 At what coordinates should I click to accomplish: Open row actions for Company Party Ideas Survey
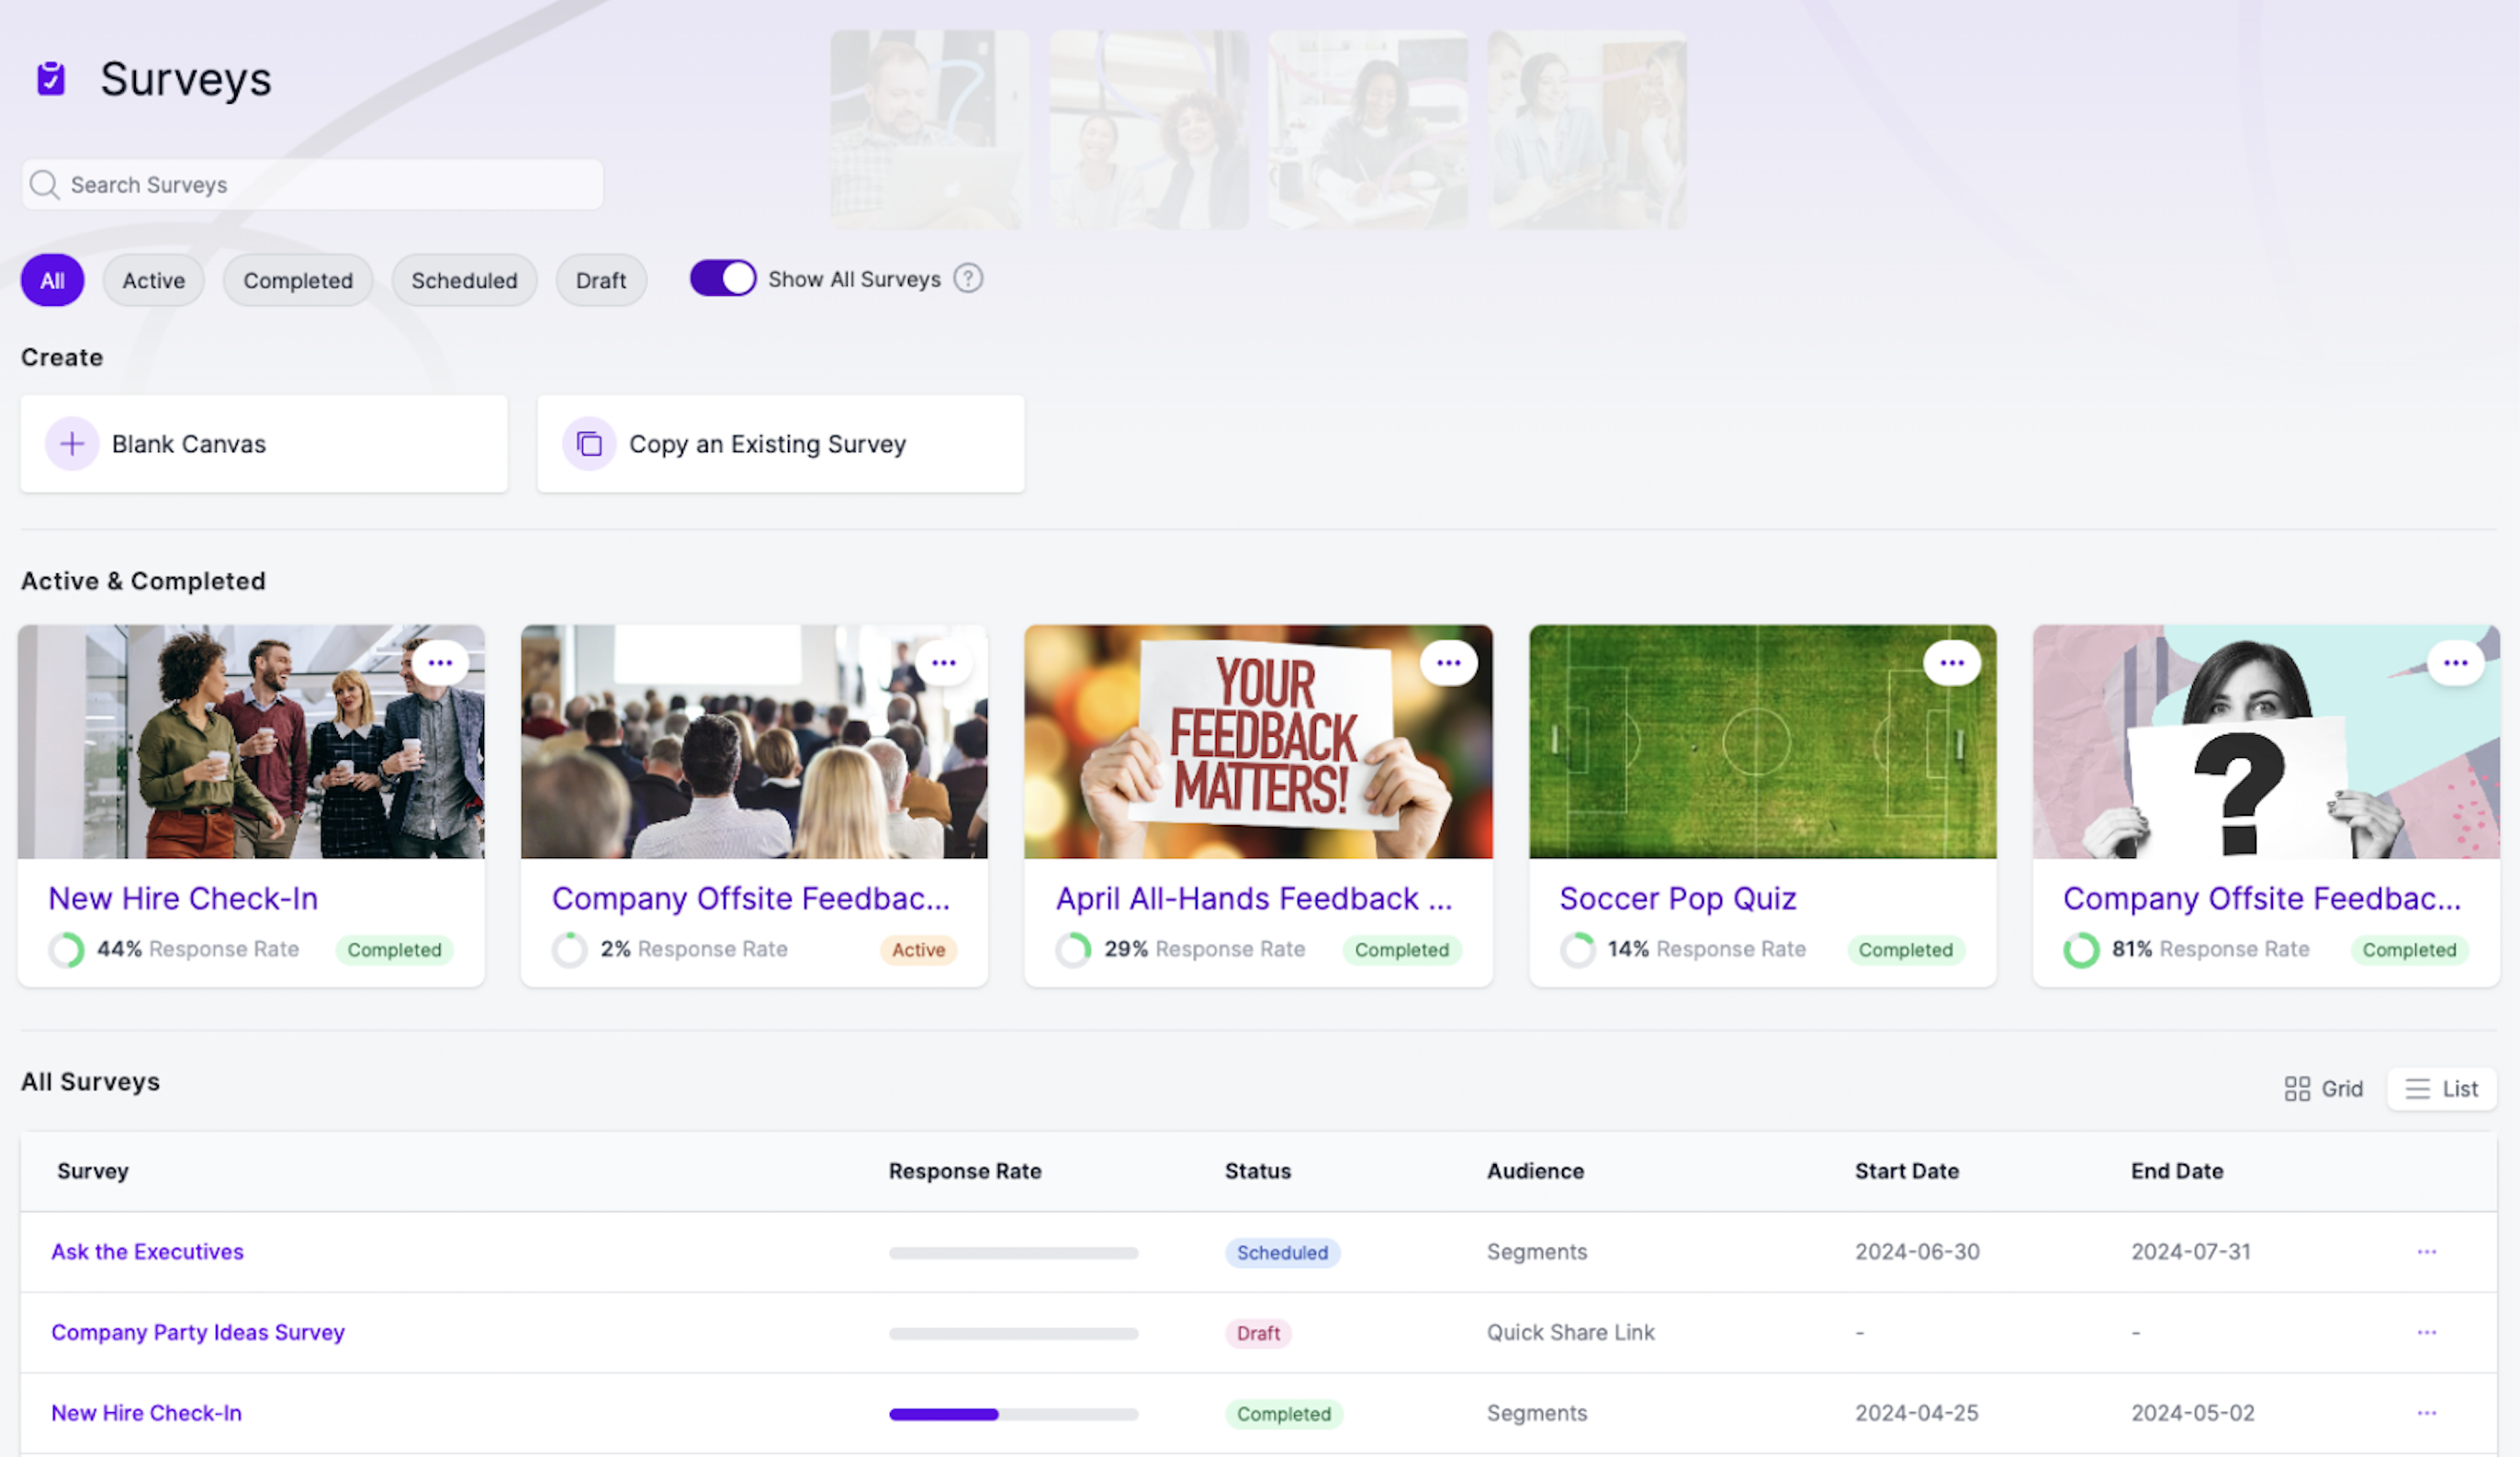tap(2427, 1333)
